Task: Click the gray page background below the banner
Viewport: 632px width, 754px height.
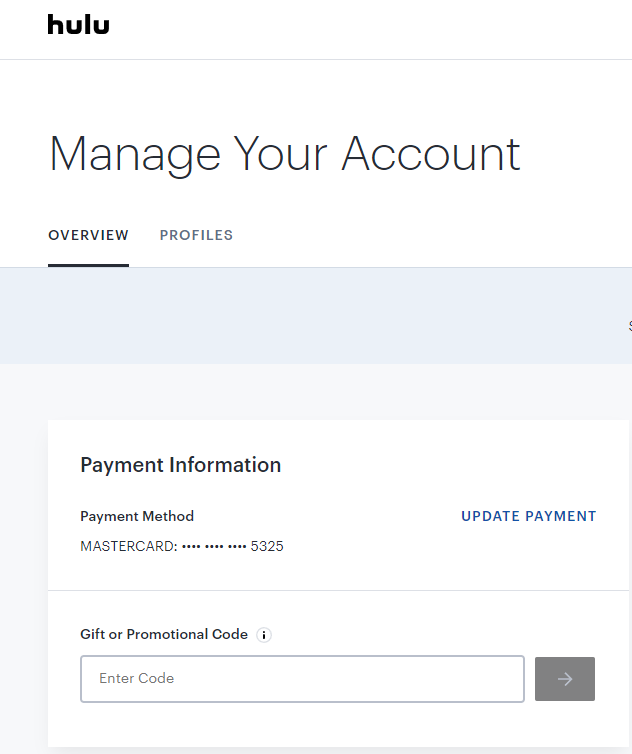Action: click(x=300, y=392)
